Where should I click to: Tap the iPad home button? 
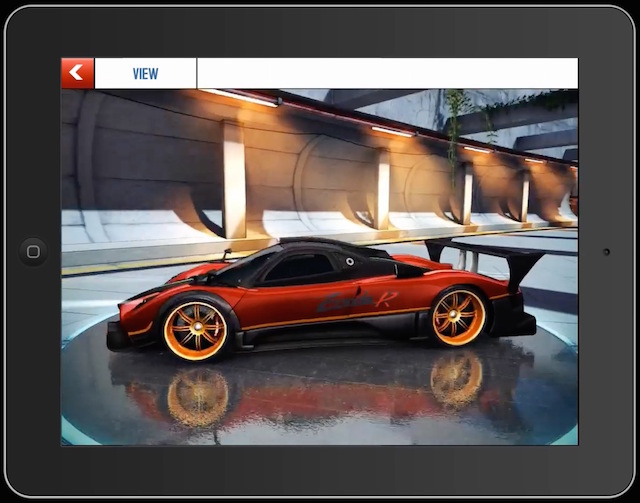tap(33, 252)
